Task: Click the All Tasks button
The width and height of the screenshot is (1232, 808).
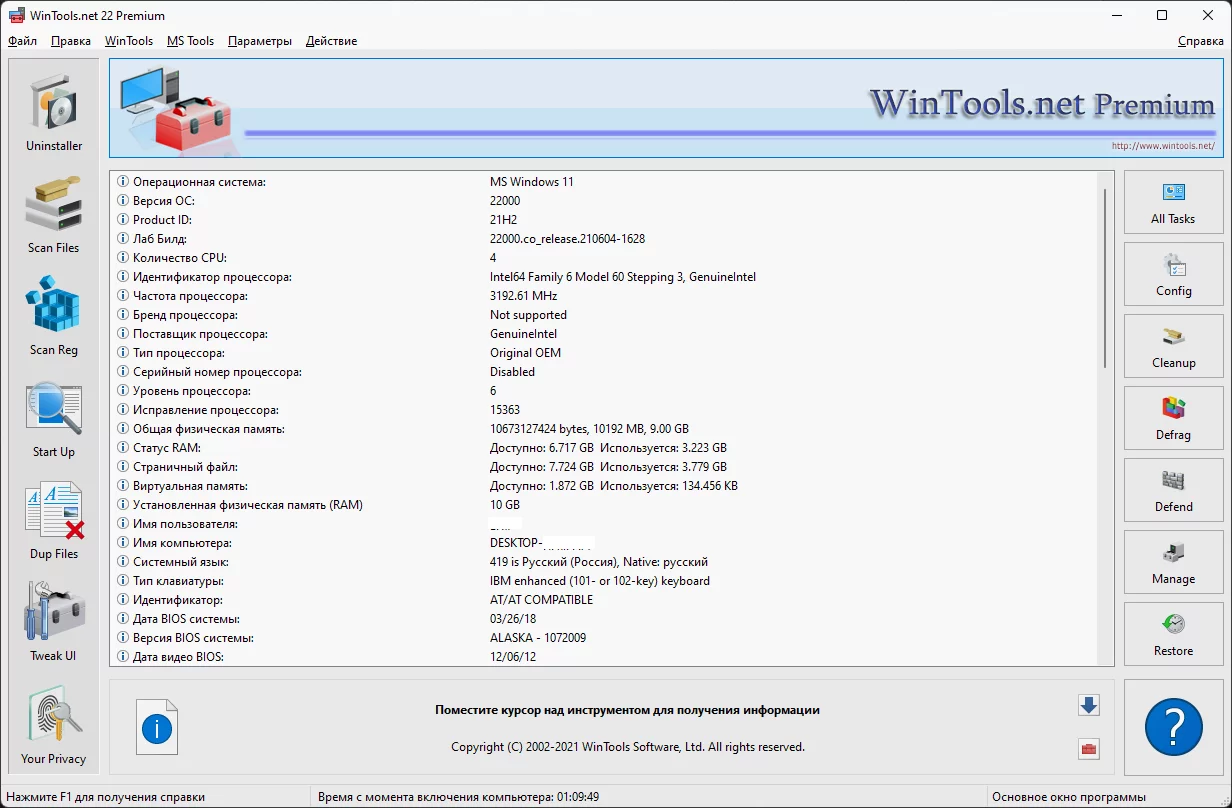Action: (1173, 202)
